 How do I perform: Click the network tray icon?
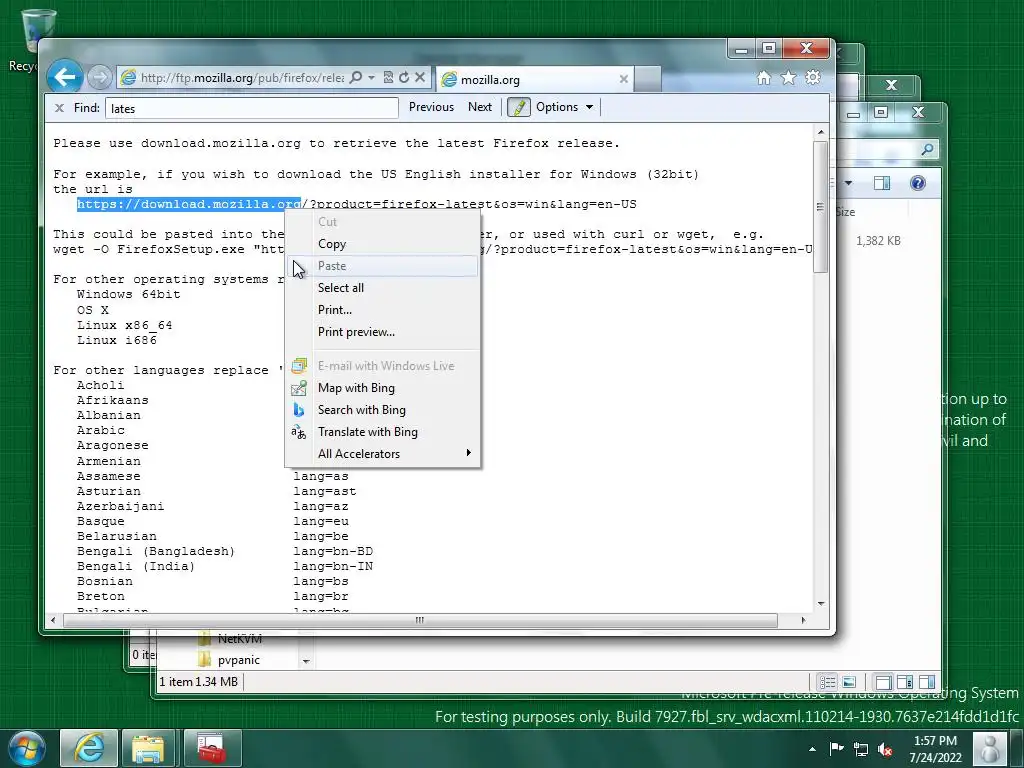(x=861, y=750)
